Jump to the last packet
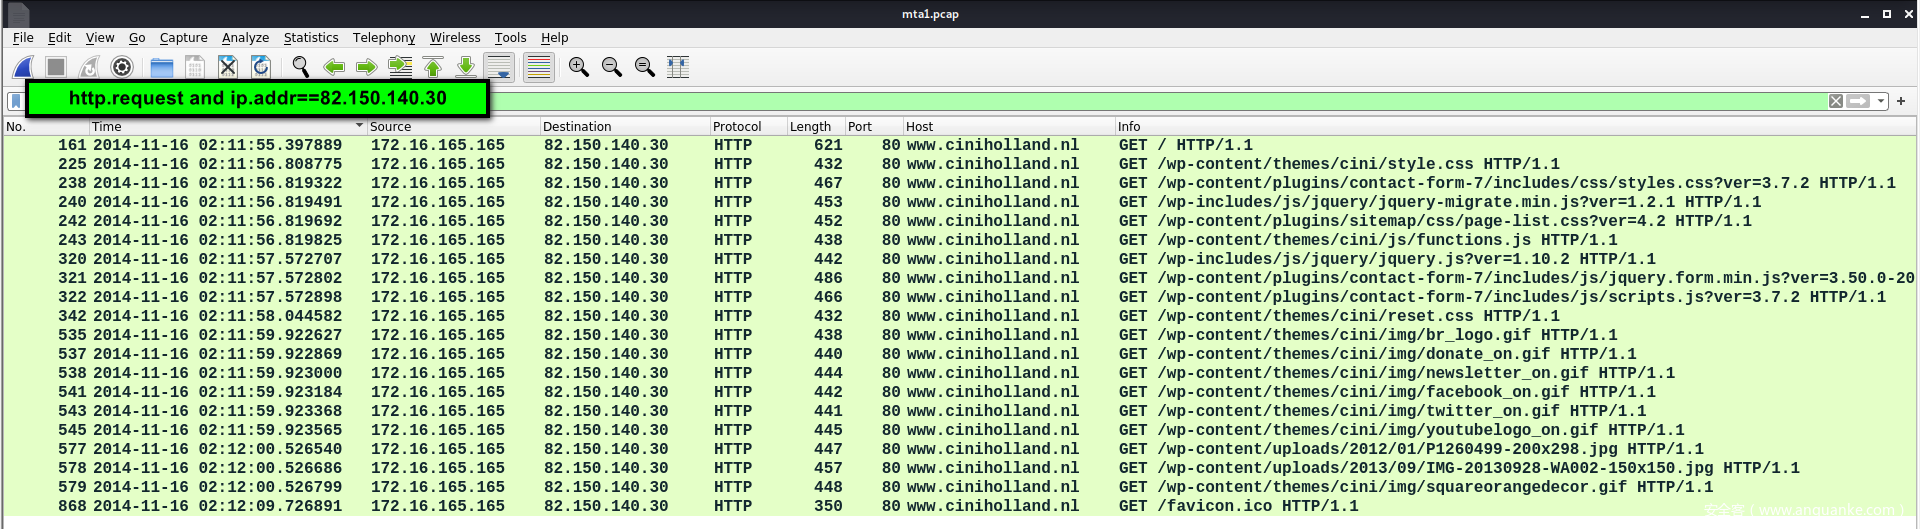 (466, 67)
